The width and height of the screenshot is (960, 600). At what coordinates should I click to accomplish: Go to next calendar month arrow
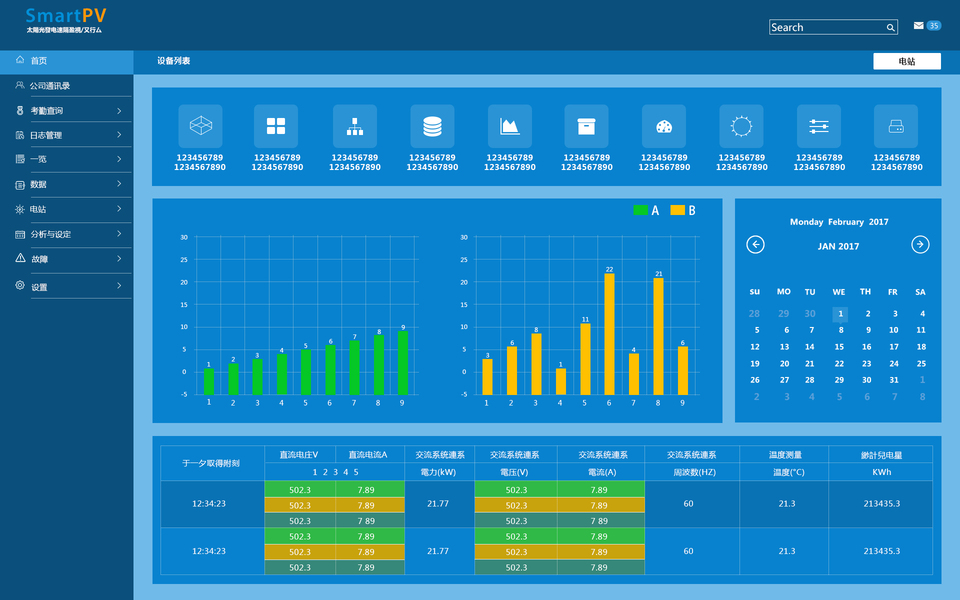tap(920, 245)
